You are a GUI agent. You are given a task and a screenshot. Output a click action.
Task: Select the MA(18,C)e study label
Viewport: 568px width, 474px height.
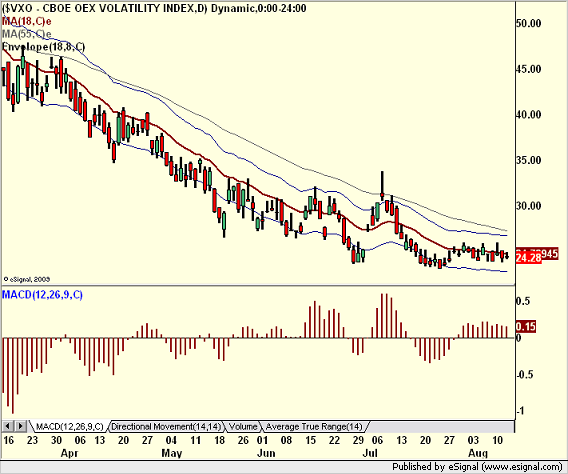coord(26,21)
